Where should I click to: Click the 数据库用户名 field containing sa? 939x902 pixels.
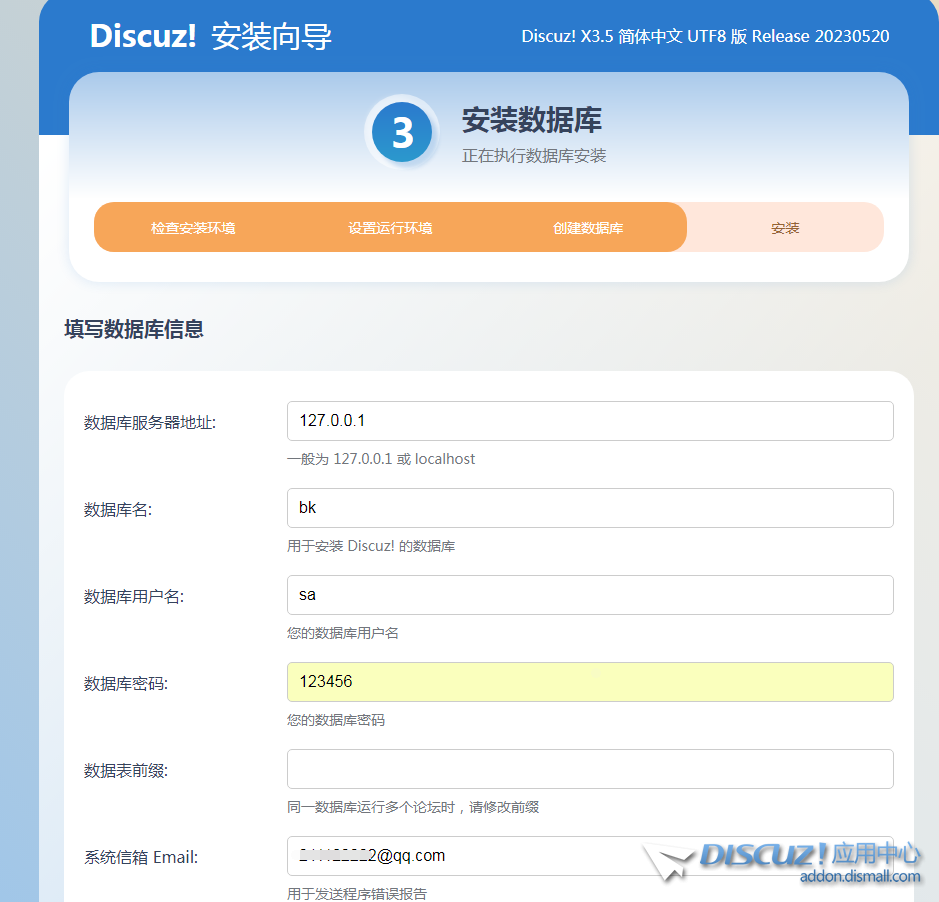click(x=589, y=595)
